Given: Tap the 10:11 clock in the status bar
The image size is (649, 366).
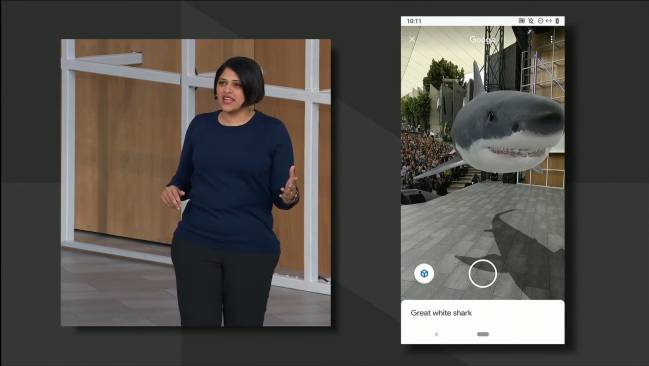Looking at the screenshot, I should click(x=414, y=21).
